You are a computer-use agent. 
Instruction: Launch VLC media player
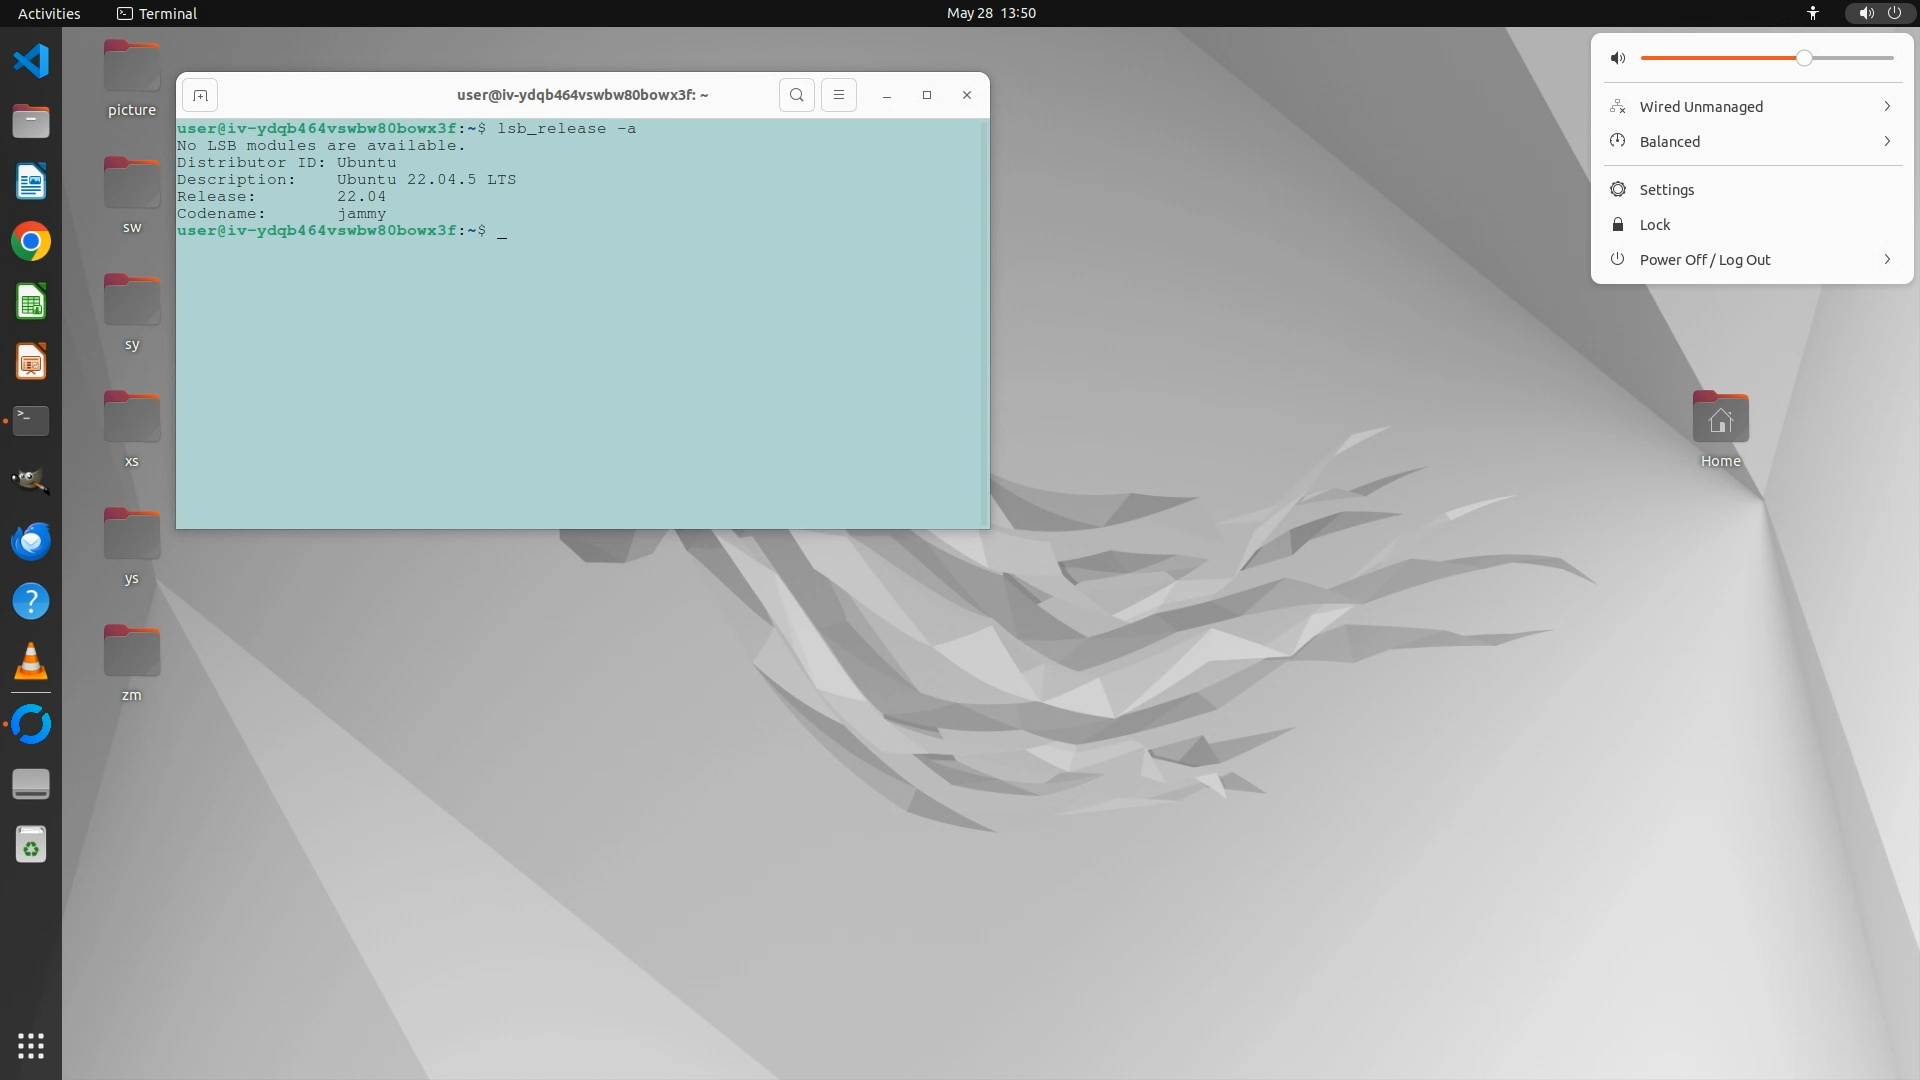[x=31, y=662]
